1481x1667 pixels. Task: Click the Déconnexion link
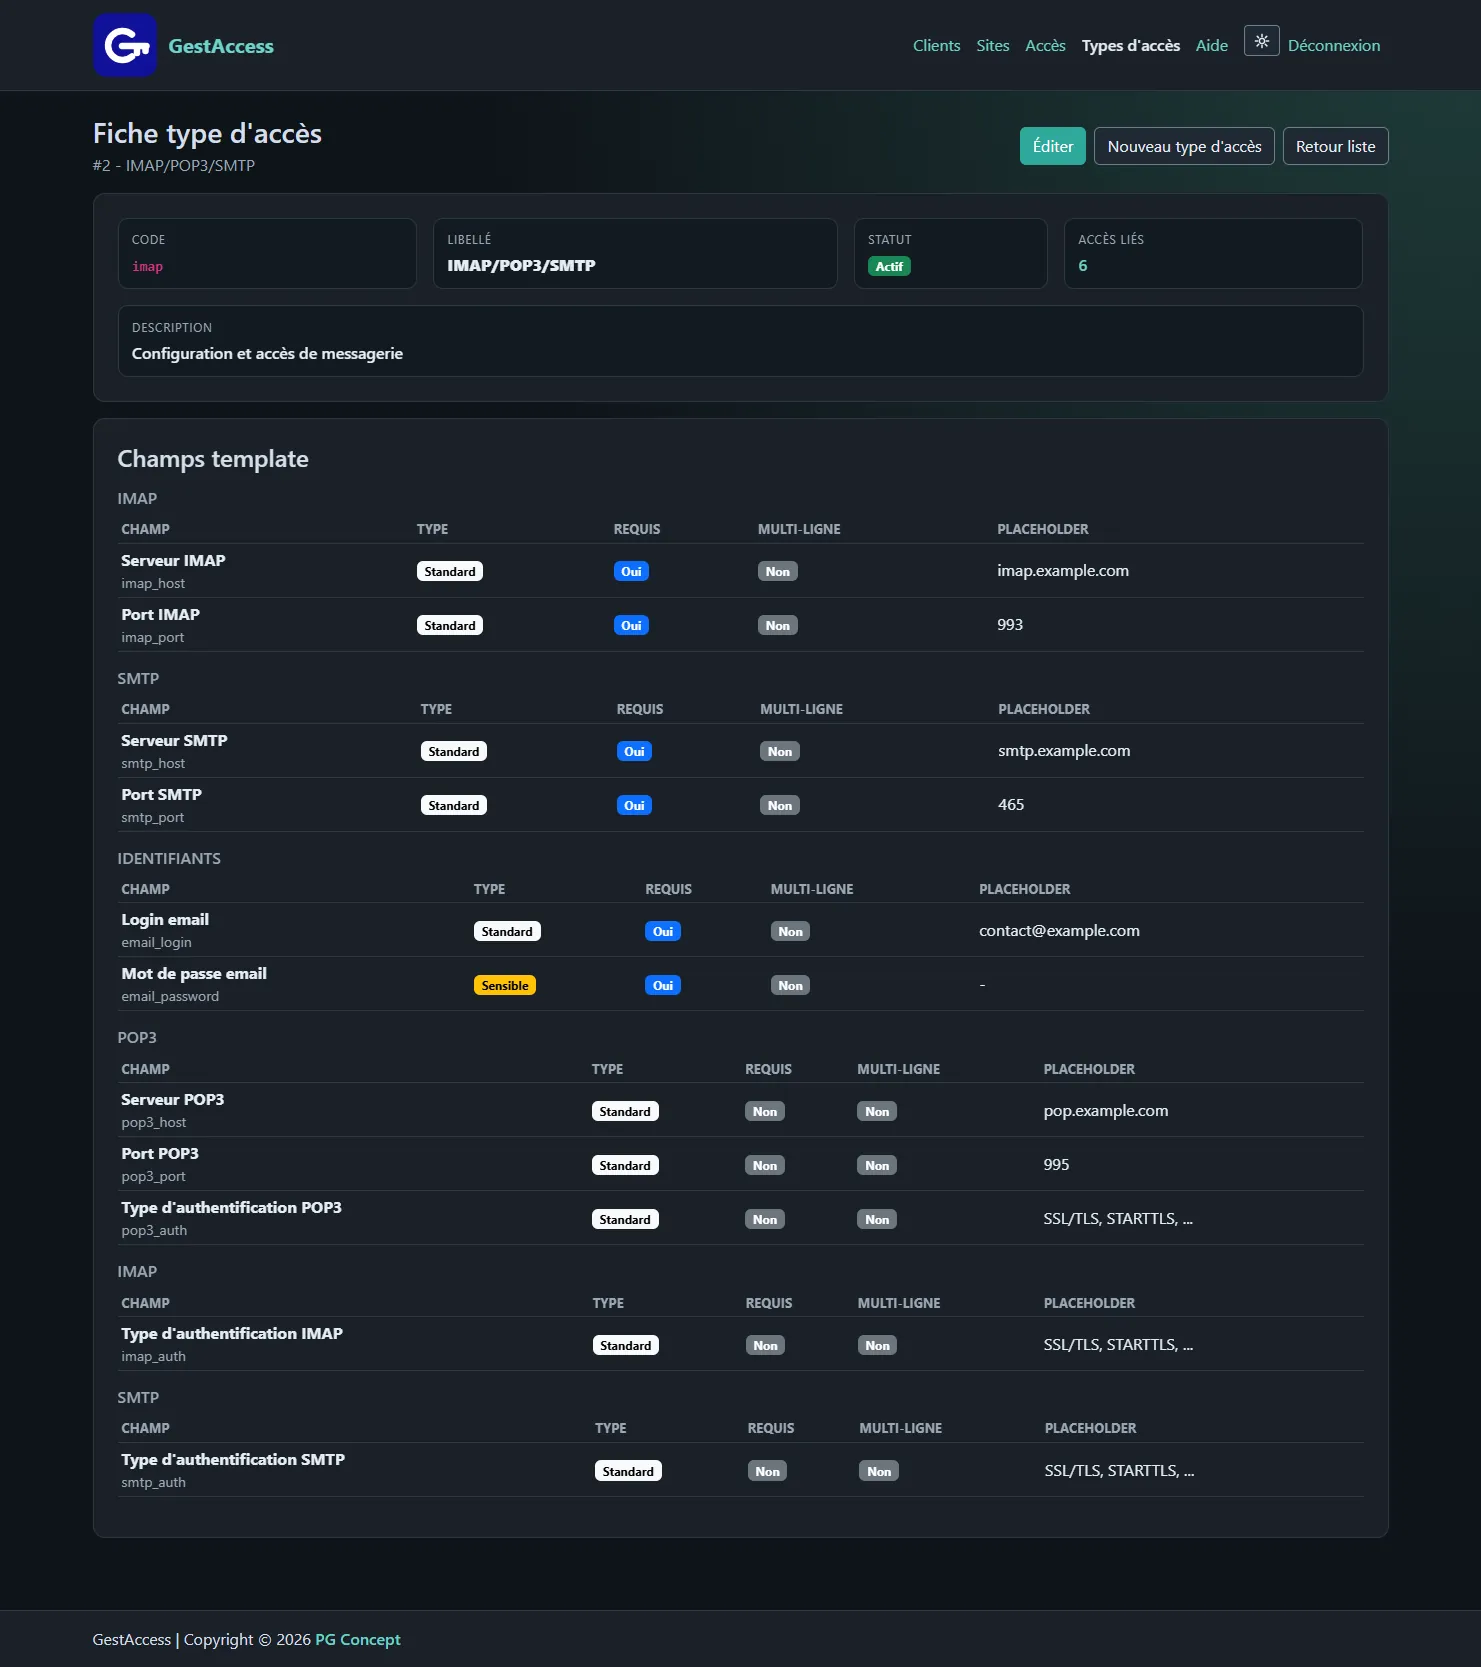pos(1334,46)
